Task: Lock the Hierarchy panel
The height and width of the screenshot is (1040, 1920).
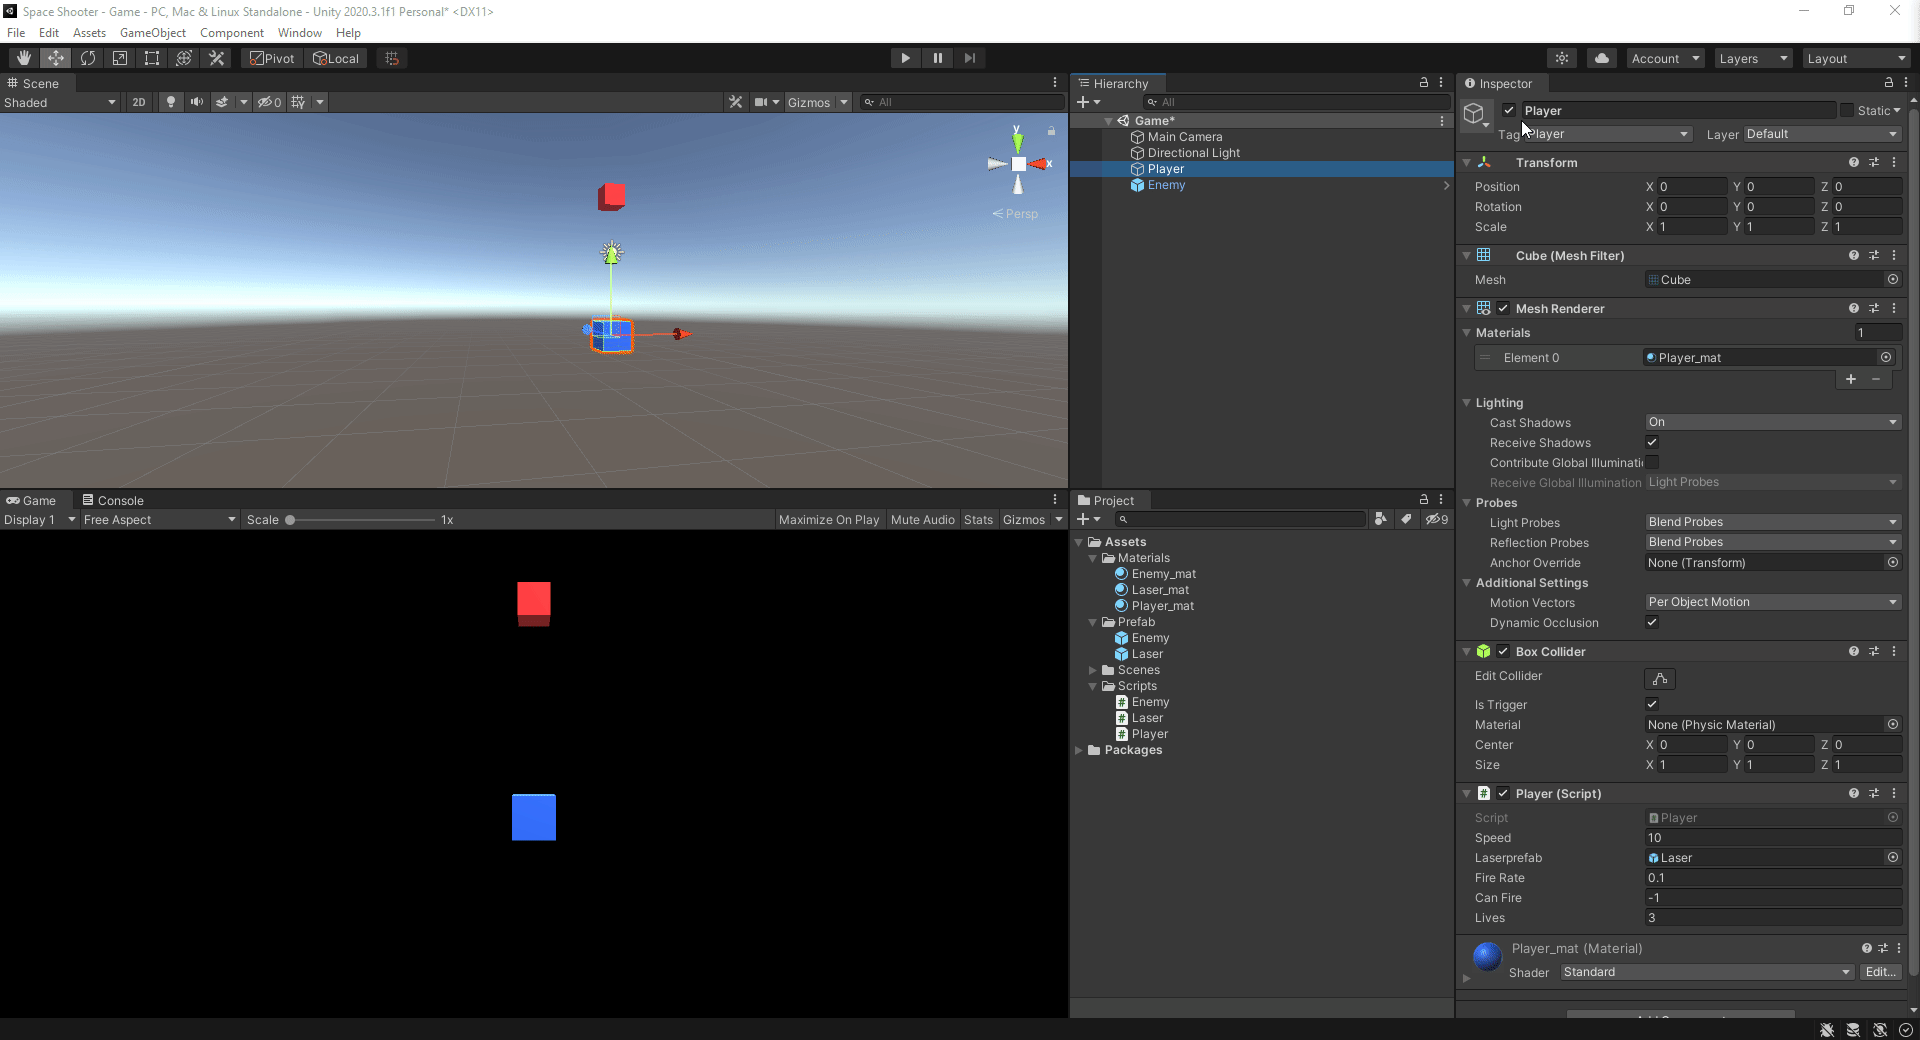Action: (x=1424, y=83)
